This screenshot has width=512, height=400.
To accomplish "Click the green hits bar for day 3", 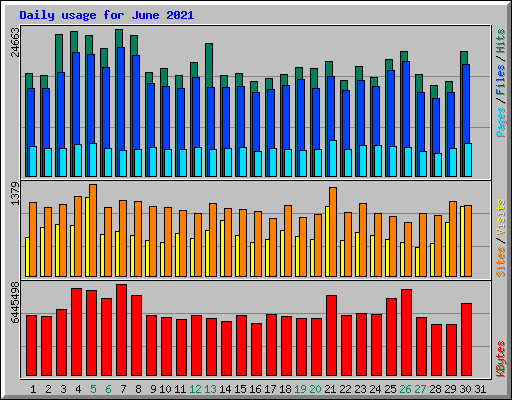I will [x=59, y=53].
